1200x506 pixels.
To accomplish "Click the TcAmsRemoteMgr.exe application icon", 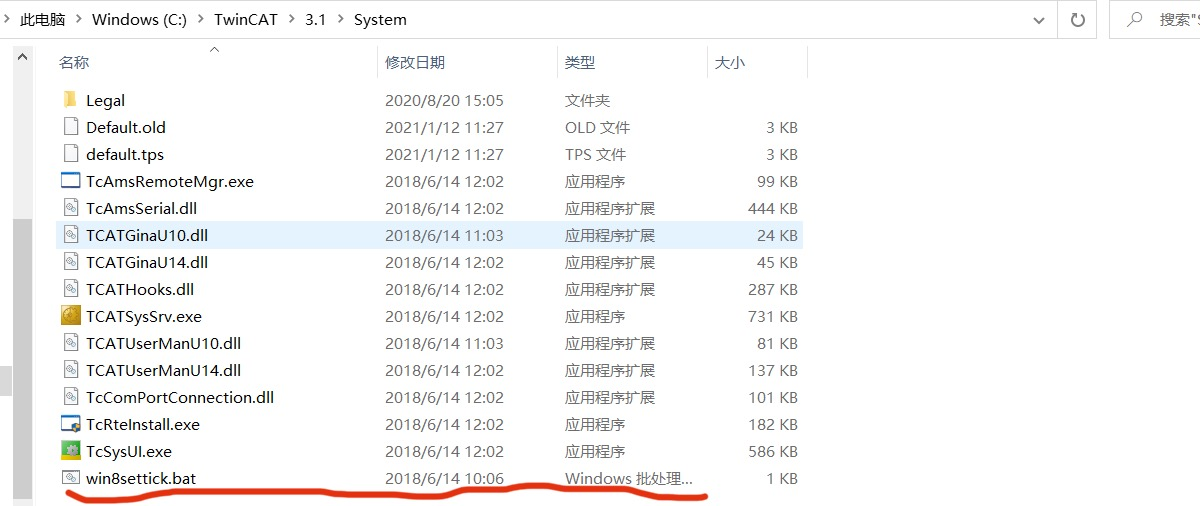I will click(x=70, y=181).
